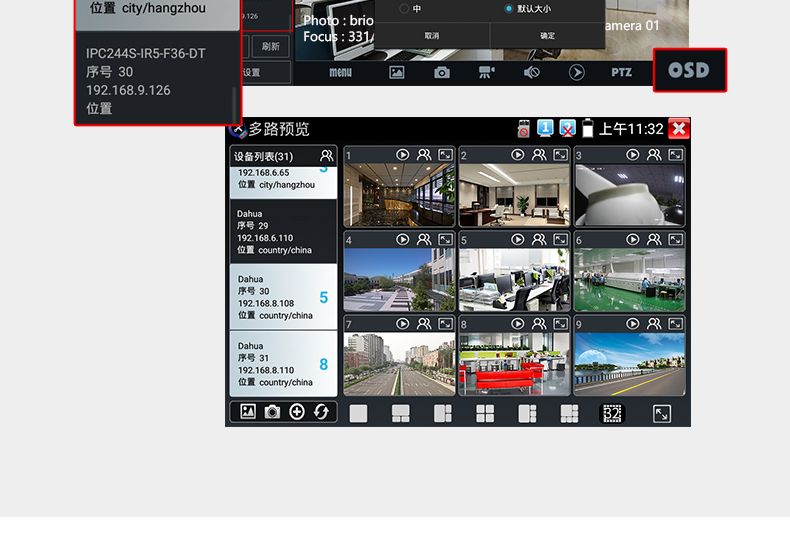
Task: Open users icon on channel 5
Action: (x=539, y=239)
